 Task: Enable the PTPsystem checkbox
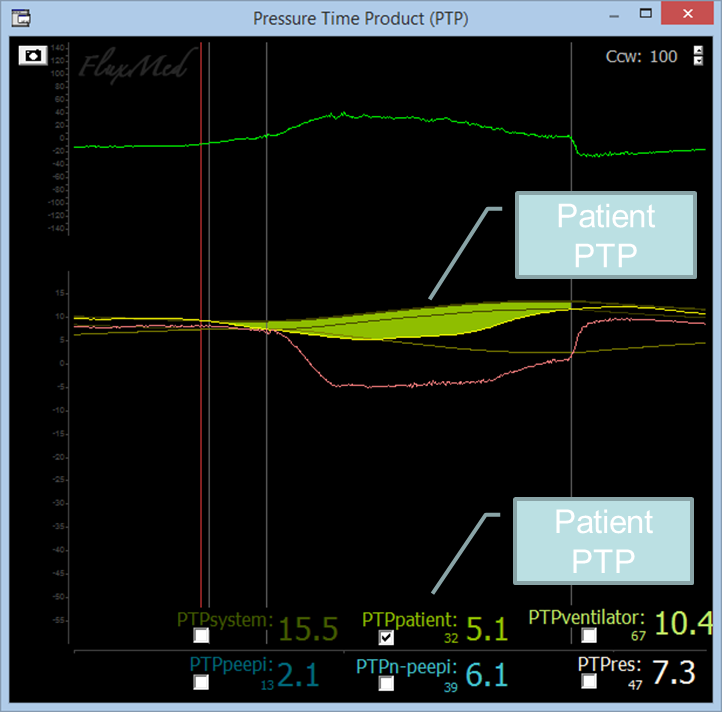coord(202,635)
